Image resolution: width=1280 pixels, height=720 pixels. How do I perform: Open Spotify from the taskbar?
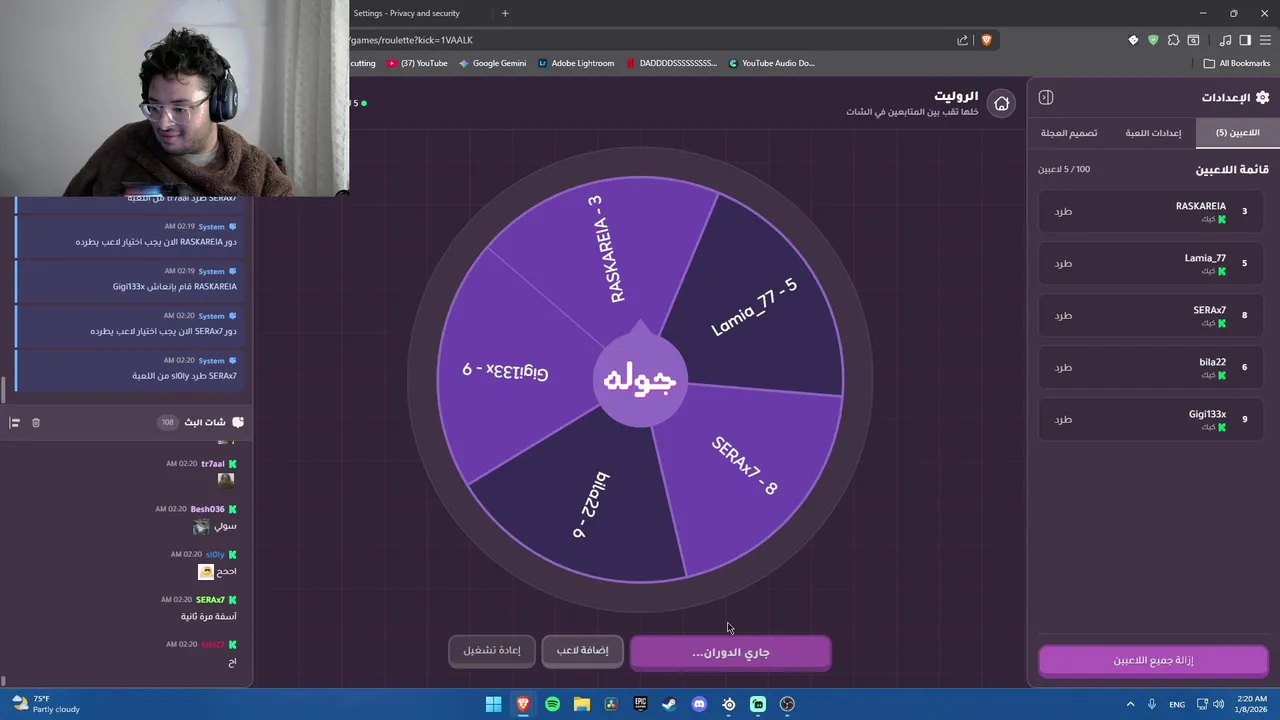[x=552, y=704]
